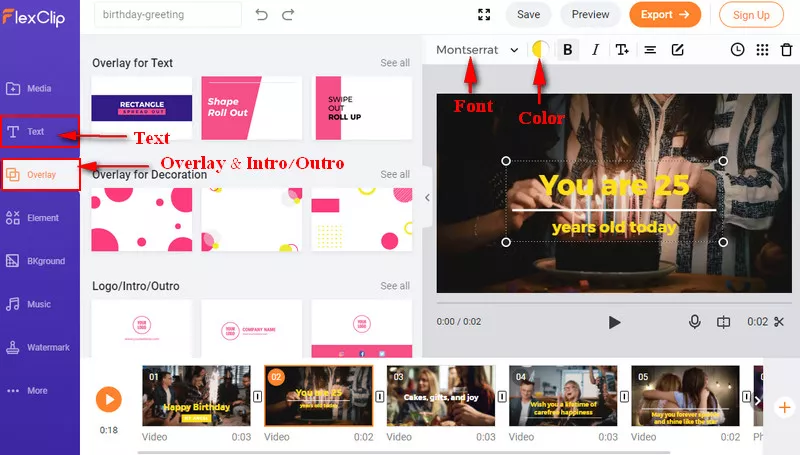Select storyboard clip 03 Cakes, gifts, and joy
Image resolution: width=800 pixels, height=455 pixels.
[x=441, y=396]
